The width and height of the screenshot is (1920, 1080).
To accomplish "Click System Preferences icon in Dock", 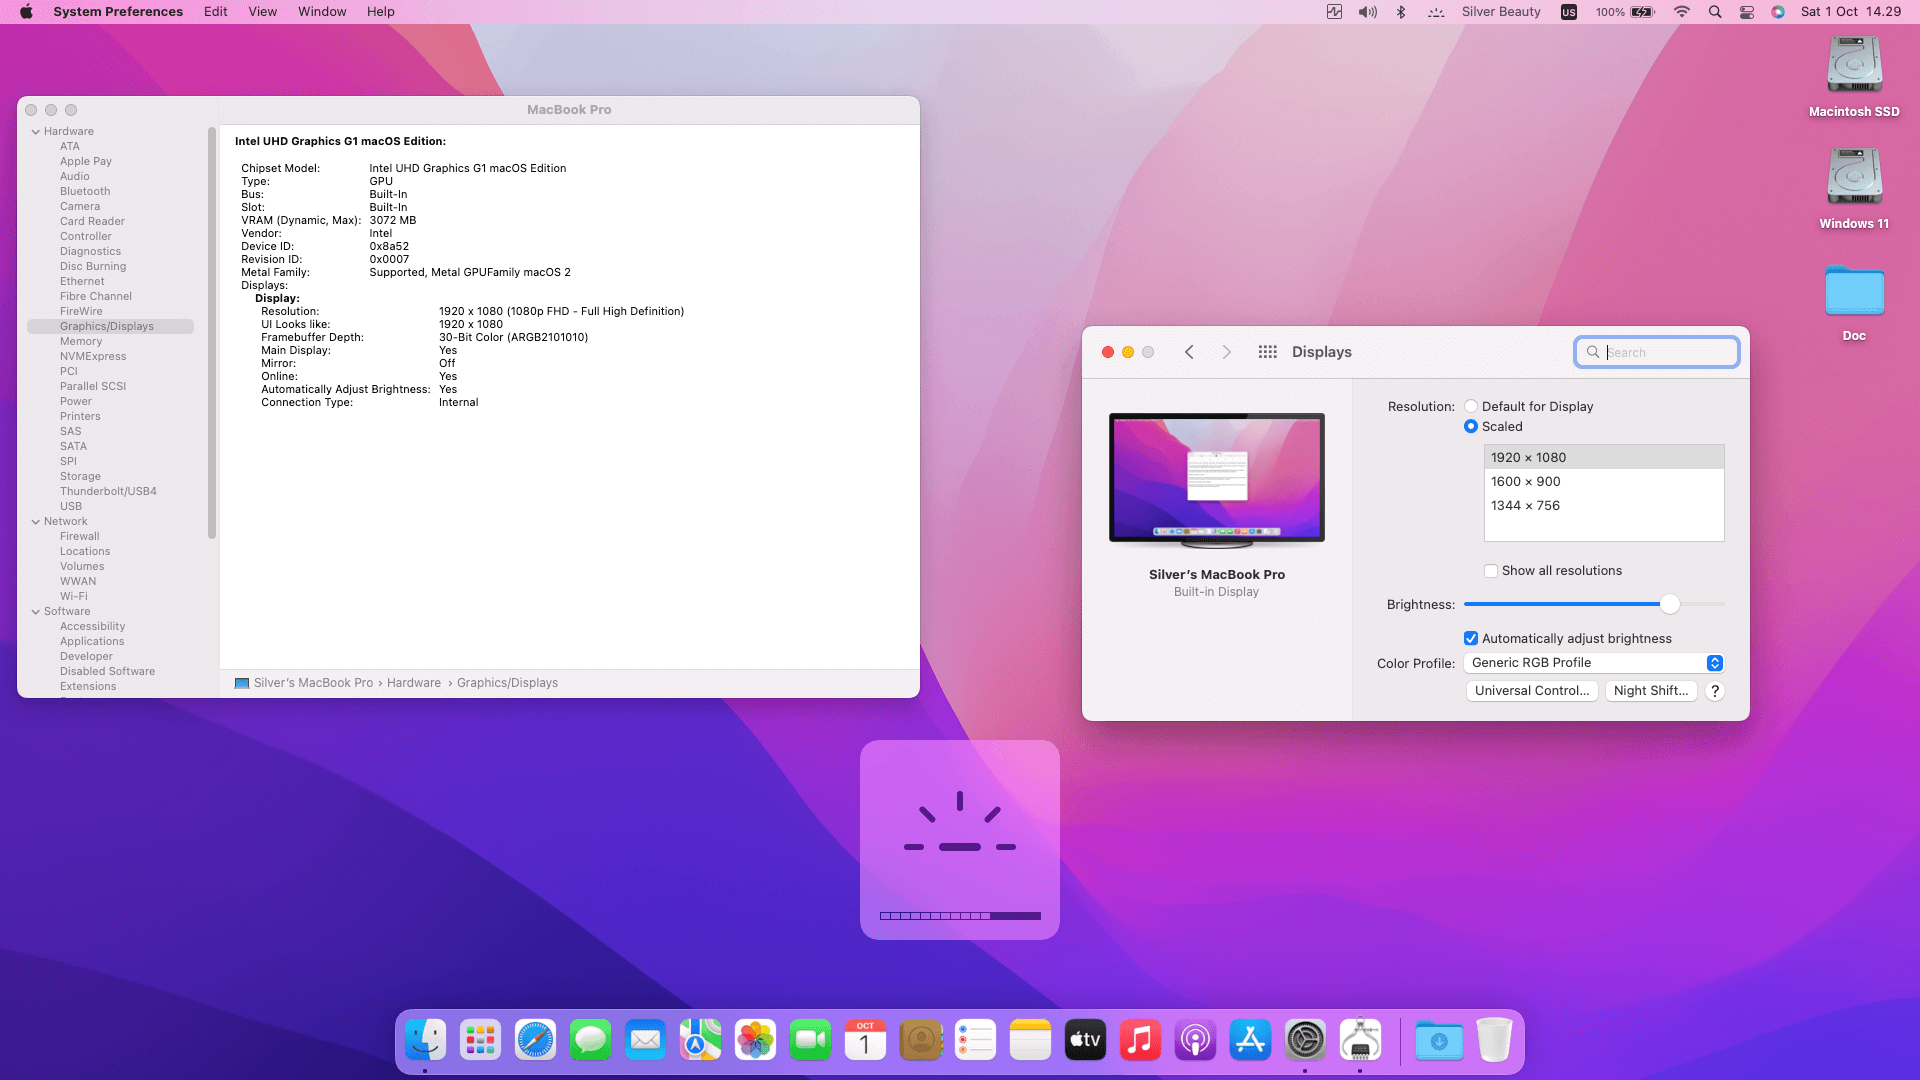I will point(1305,1041).
